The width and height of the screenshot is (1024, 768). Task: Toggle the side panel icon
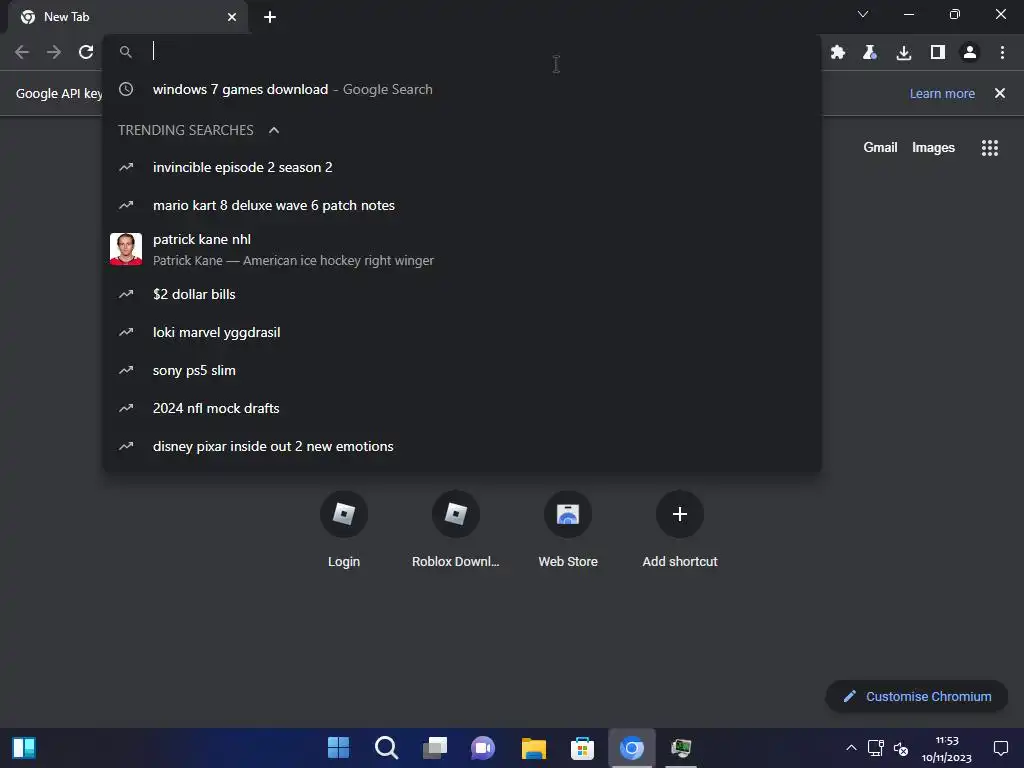(938, 52)
